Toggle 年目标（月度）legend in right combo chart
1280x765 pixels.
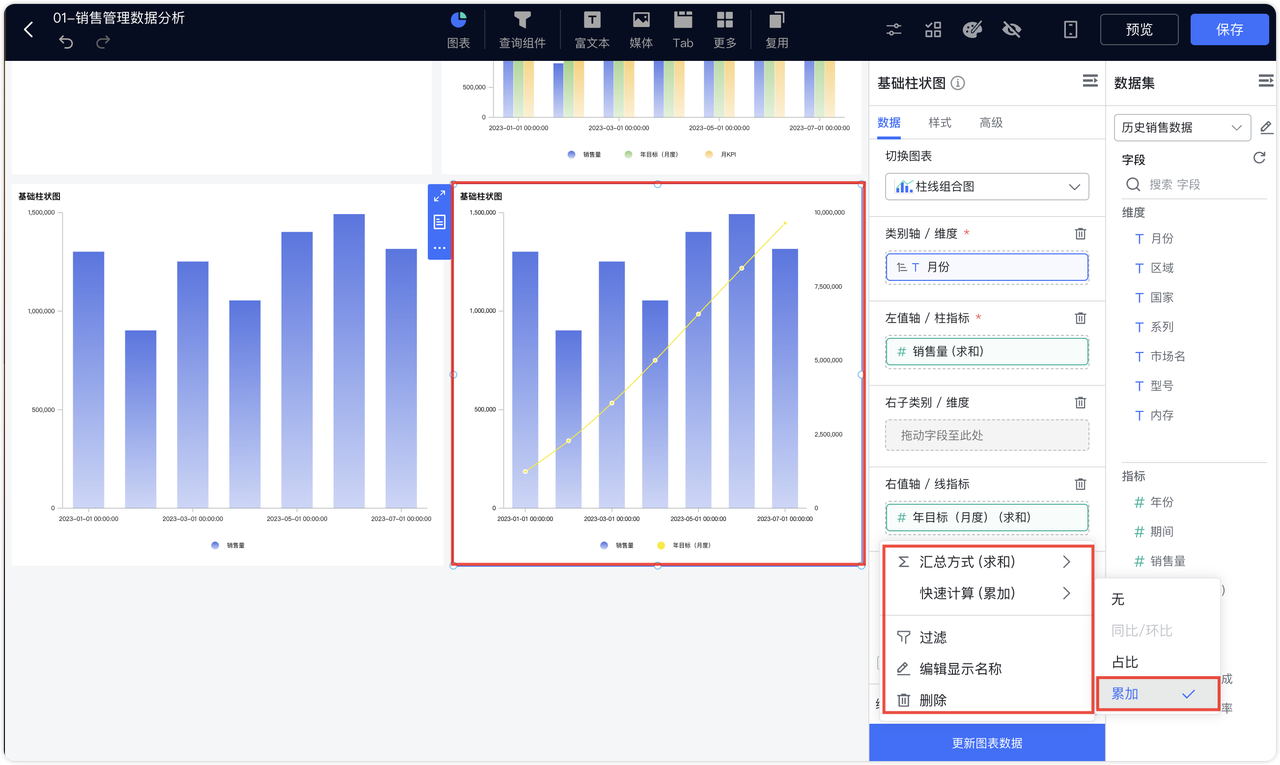[683, 546]
